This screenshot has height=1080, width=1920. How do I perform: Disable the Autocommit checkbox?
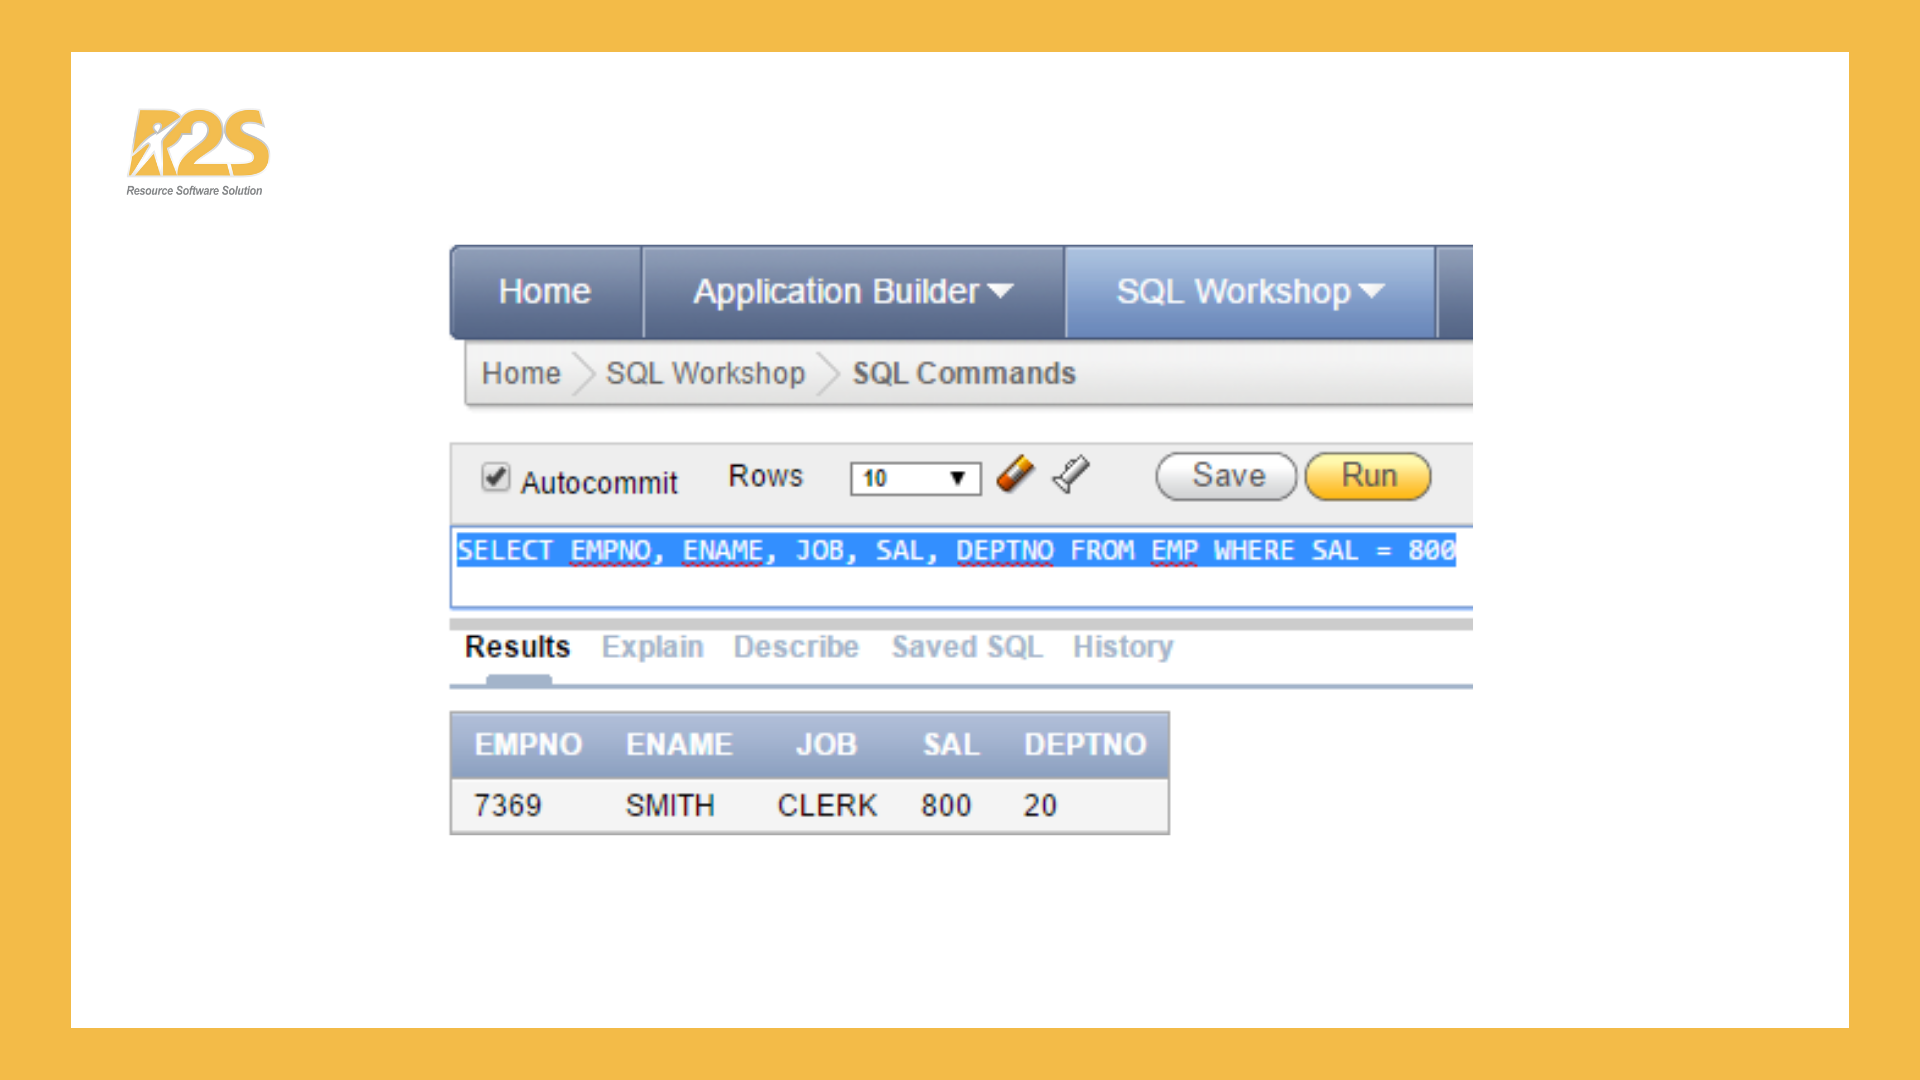[x=496, y=479]
